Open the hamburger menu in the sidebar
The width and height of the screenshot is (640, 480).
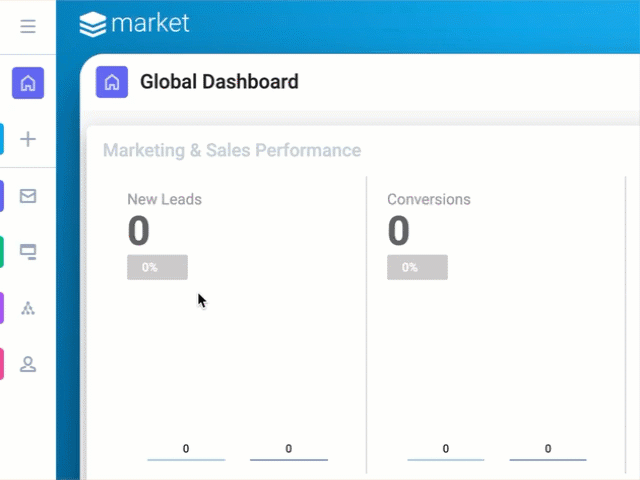pyautogui.click(x=28, y=27)
